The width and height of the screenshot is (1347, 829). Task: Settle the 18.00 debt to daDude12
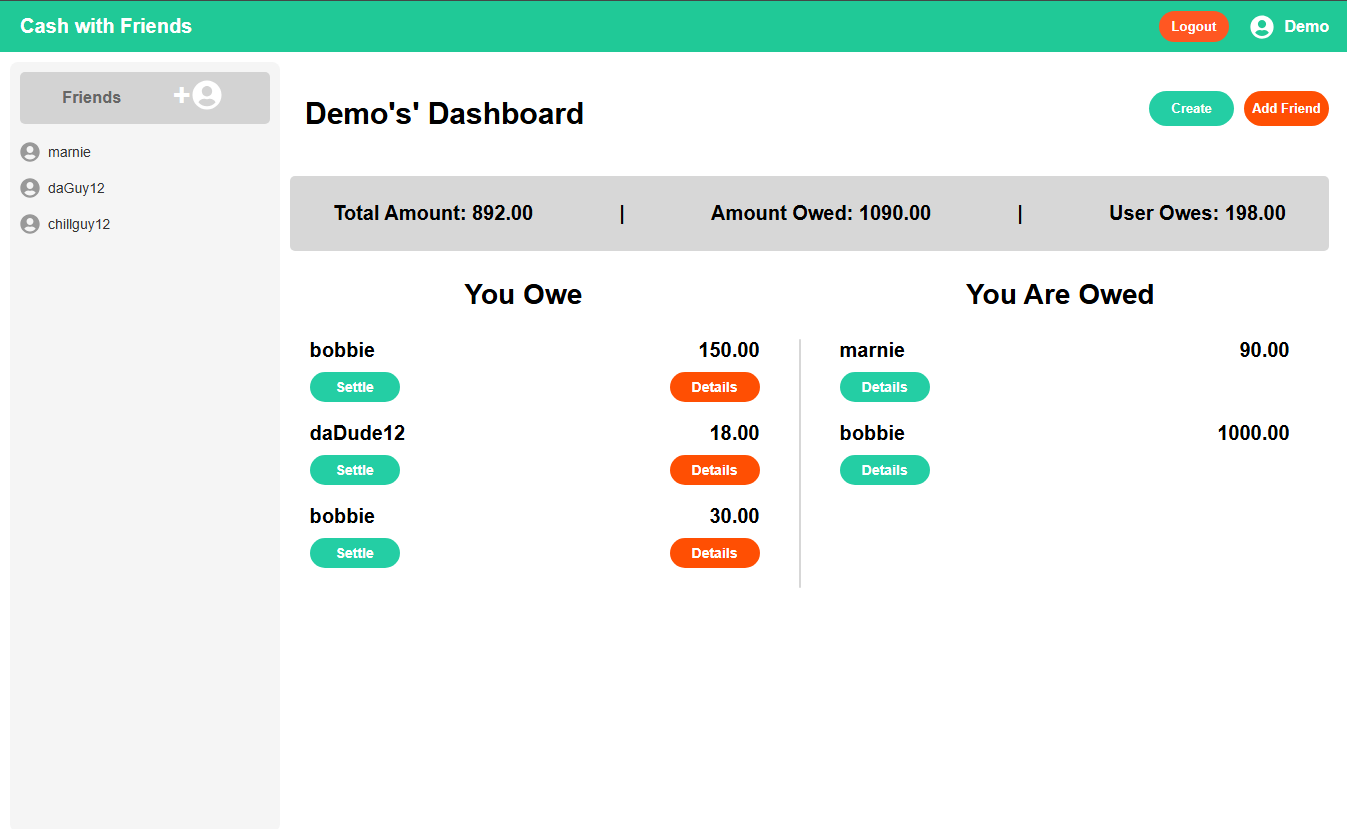point(354,470)
